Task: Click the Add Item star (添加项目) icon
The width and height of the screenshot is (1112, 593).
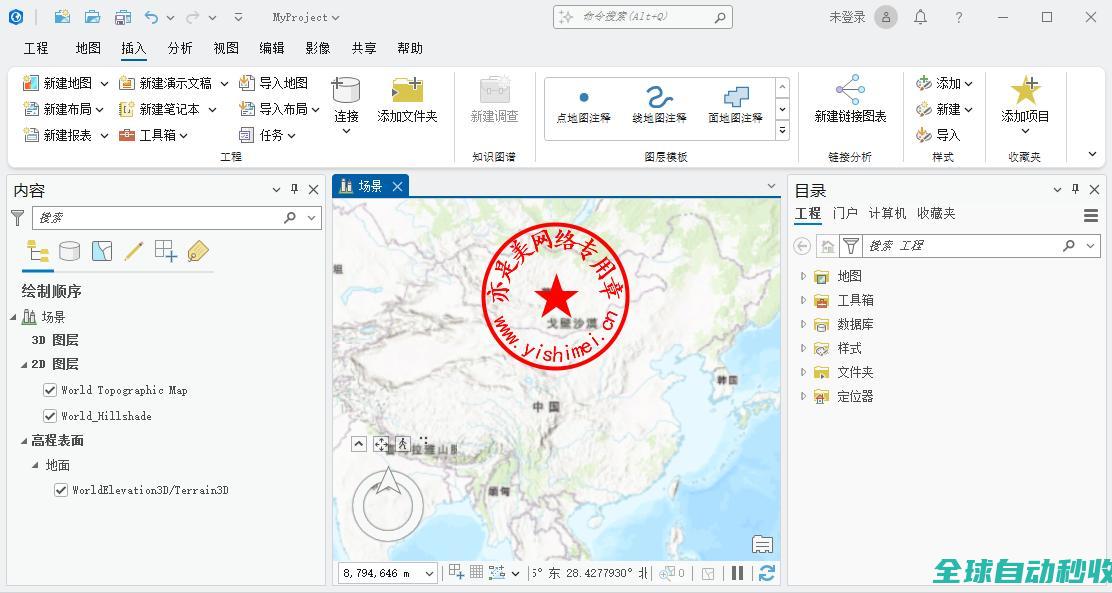Action: pyautogui.click(x=1025, y=91)
